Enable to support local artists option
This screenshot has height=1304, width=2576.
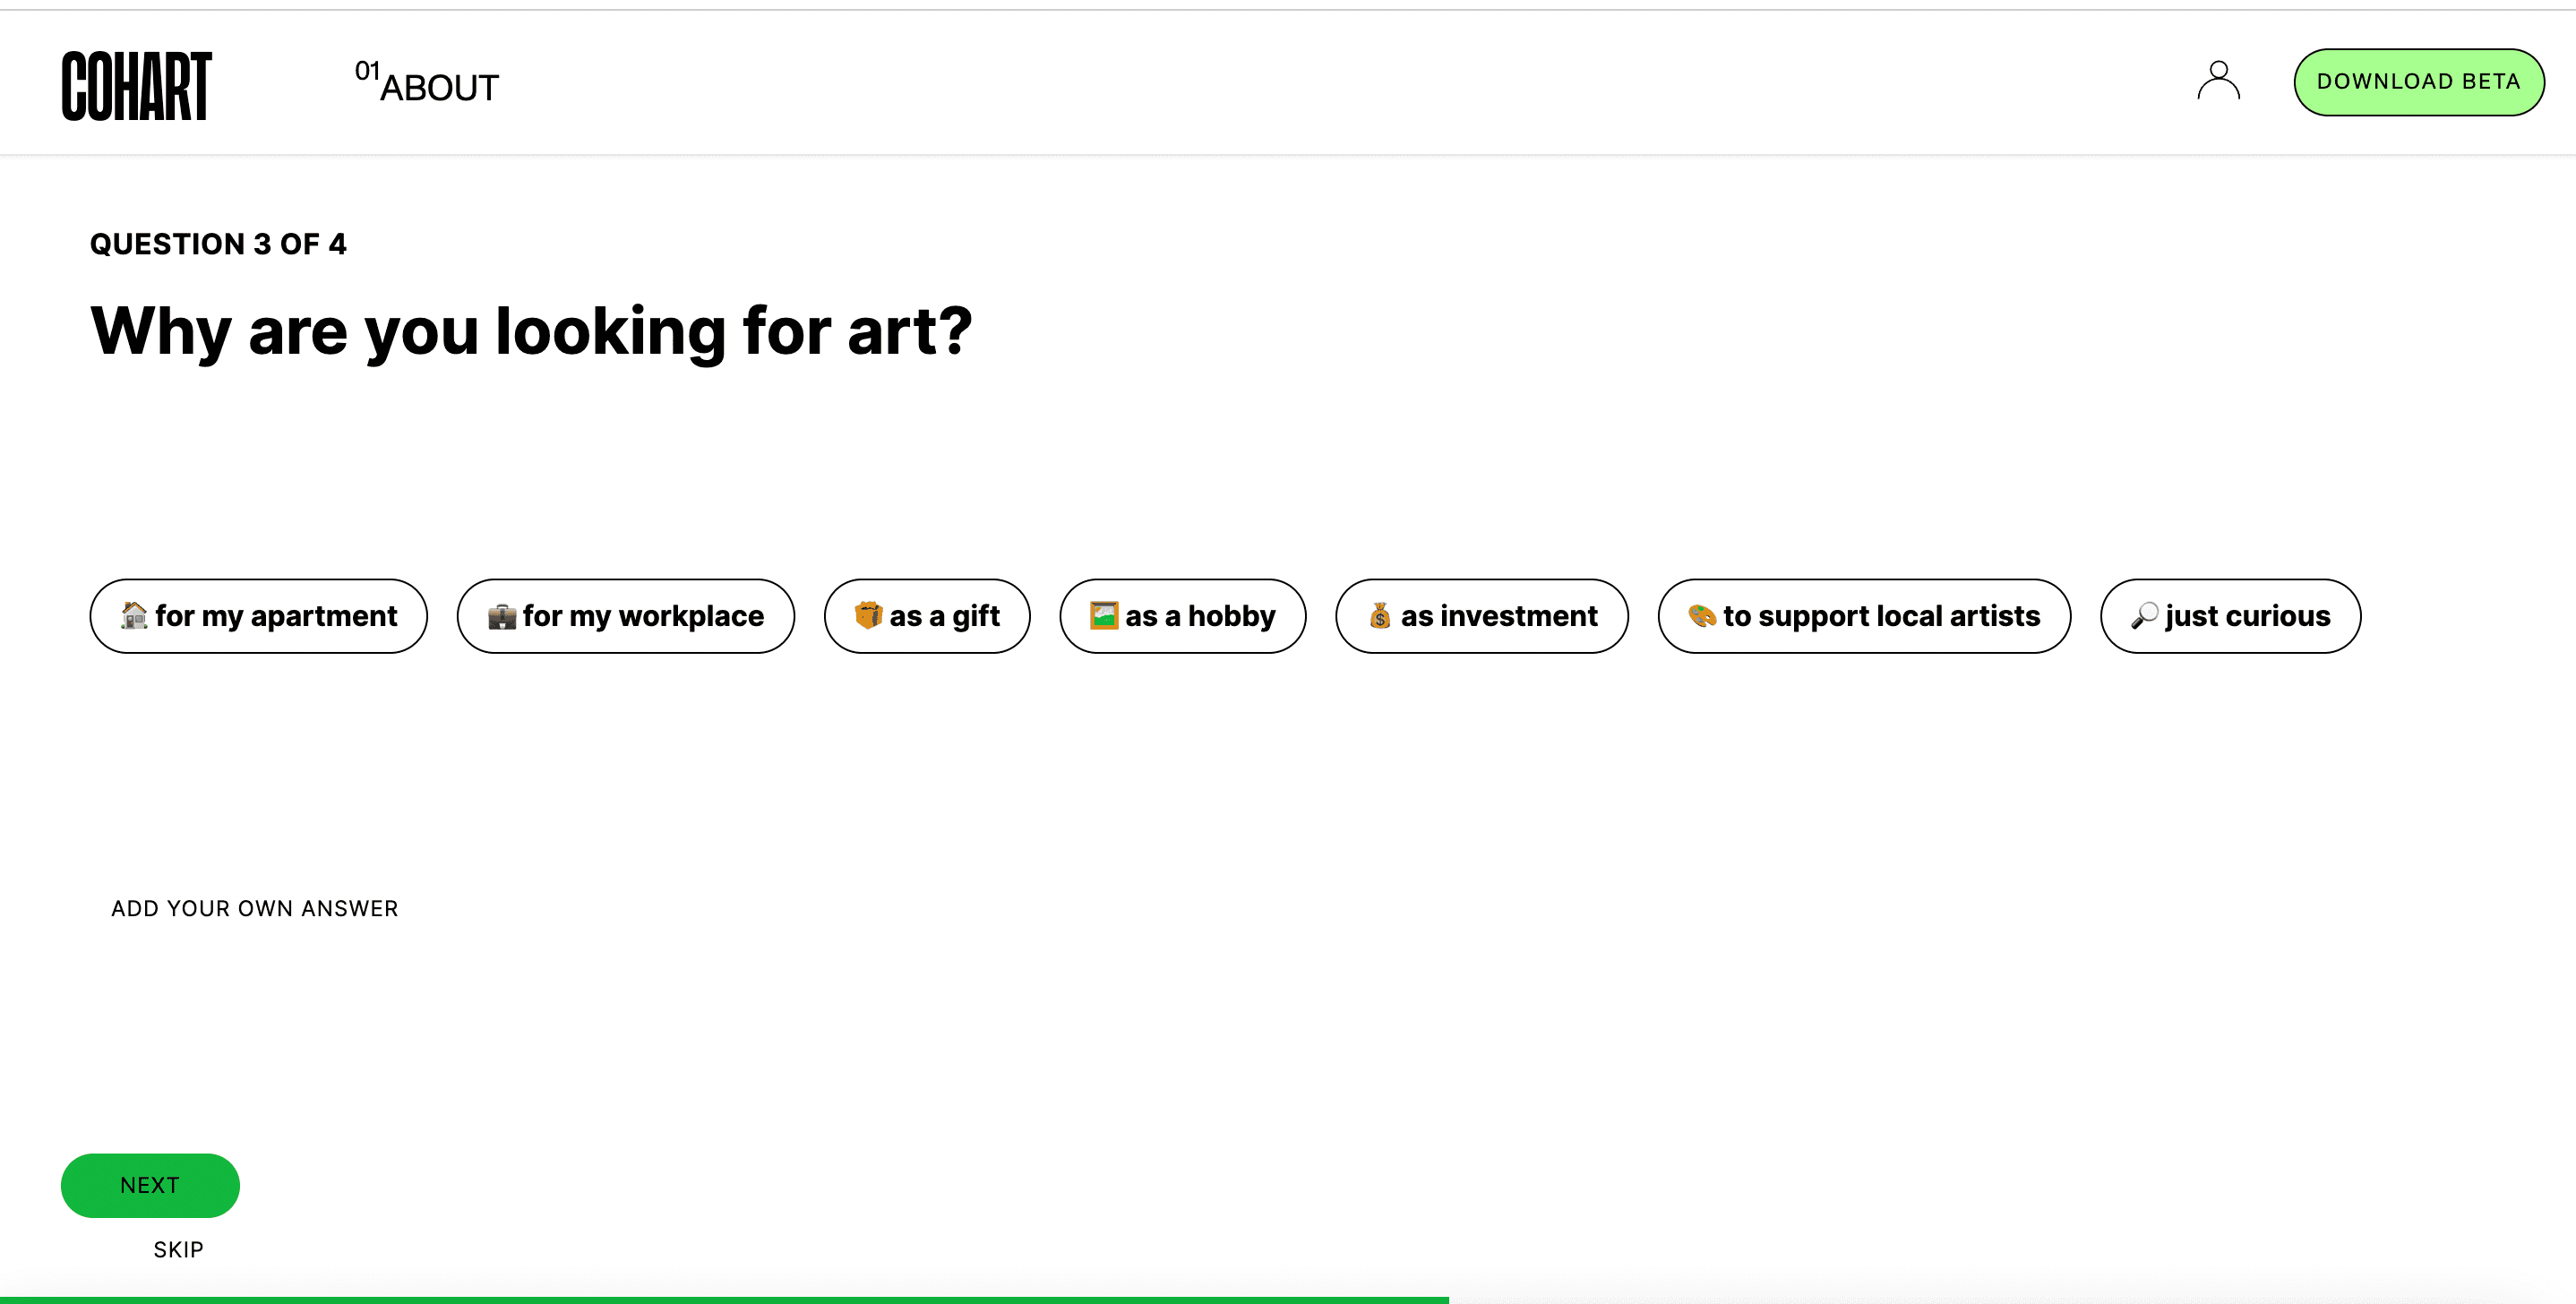point(1862,615)
